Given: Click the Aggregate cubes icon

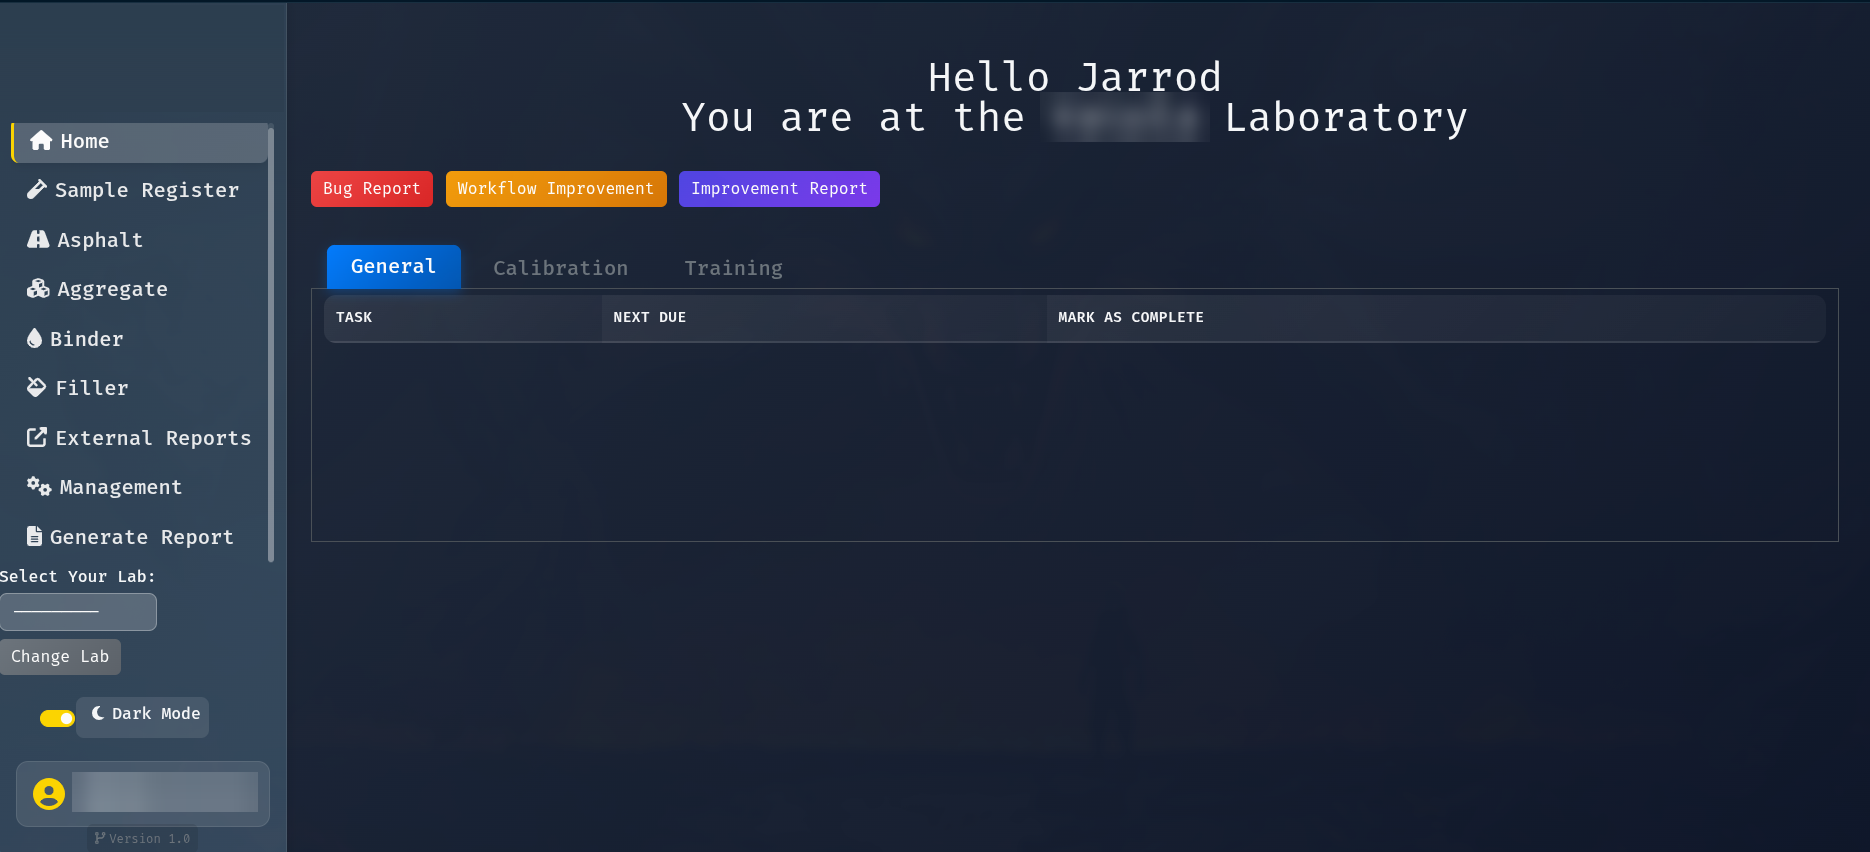Looking at the screenshot, I should [x=38, y=288].
